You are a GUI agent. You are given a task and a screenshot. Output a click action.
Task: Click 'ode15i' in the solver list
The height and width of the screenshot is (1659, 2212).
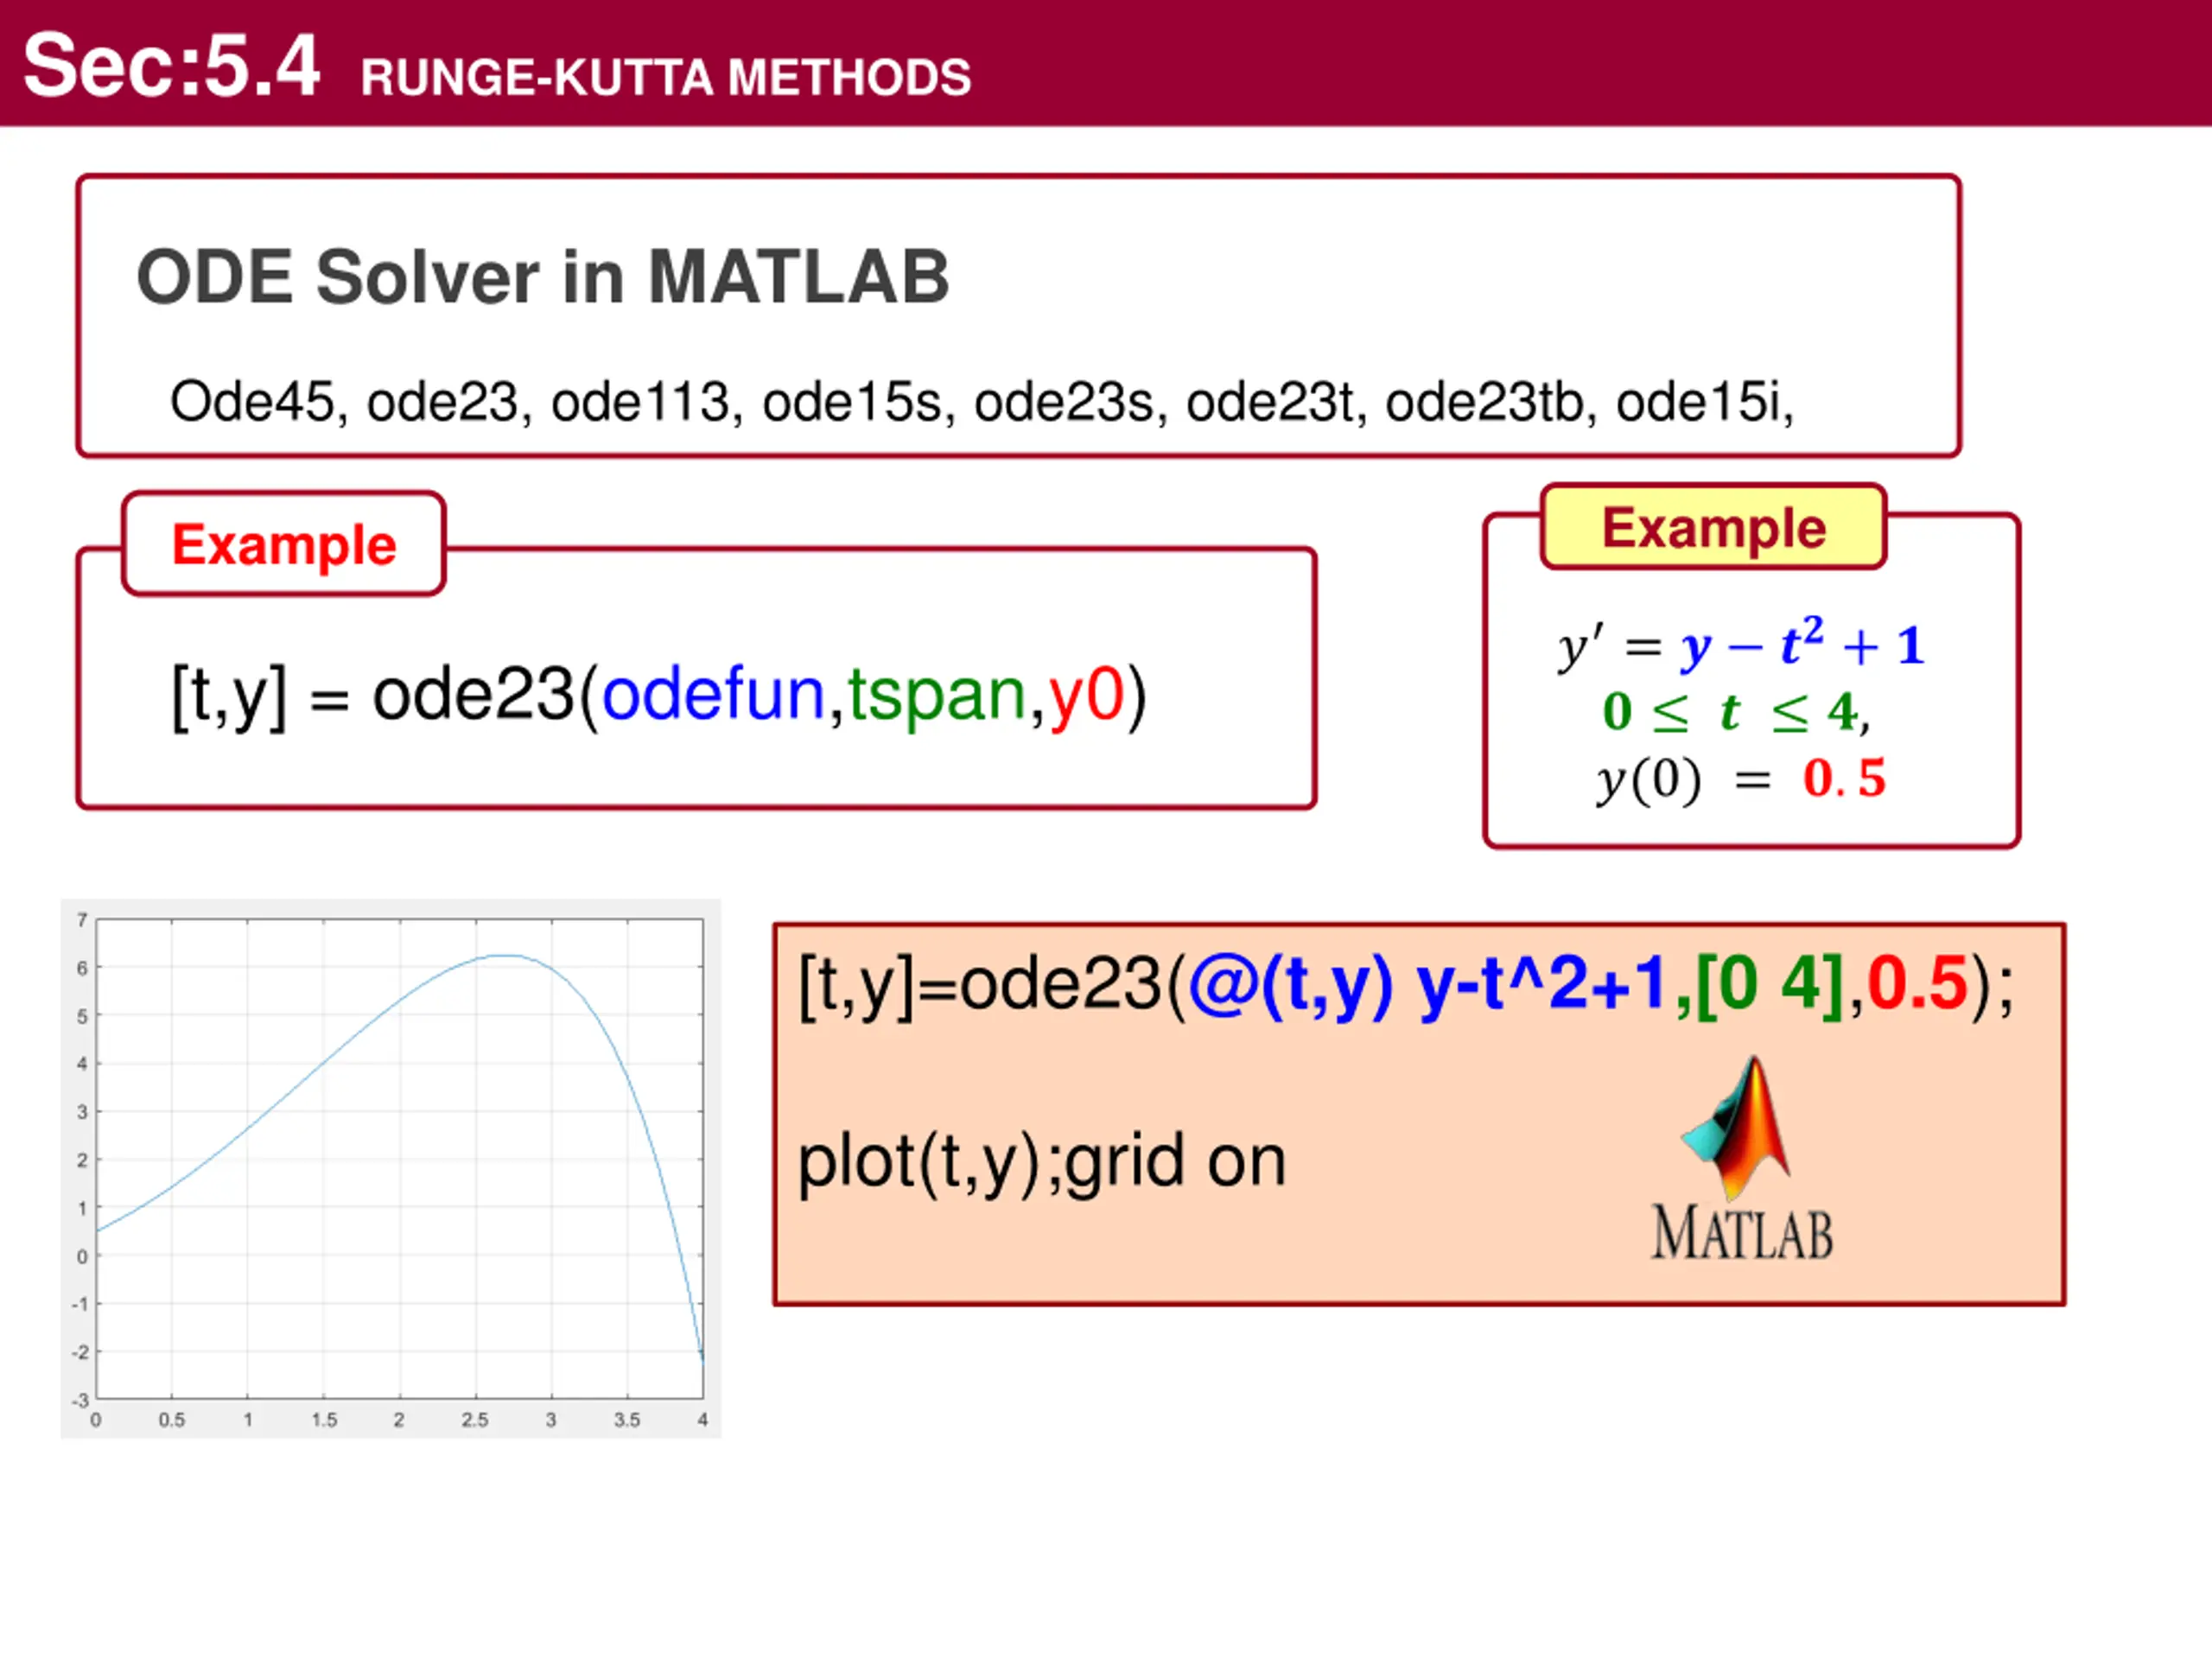pyautogui.click(x=1698, y=402)
